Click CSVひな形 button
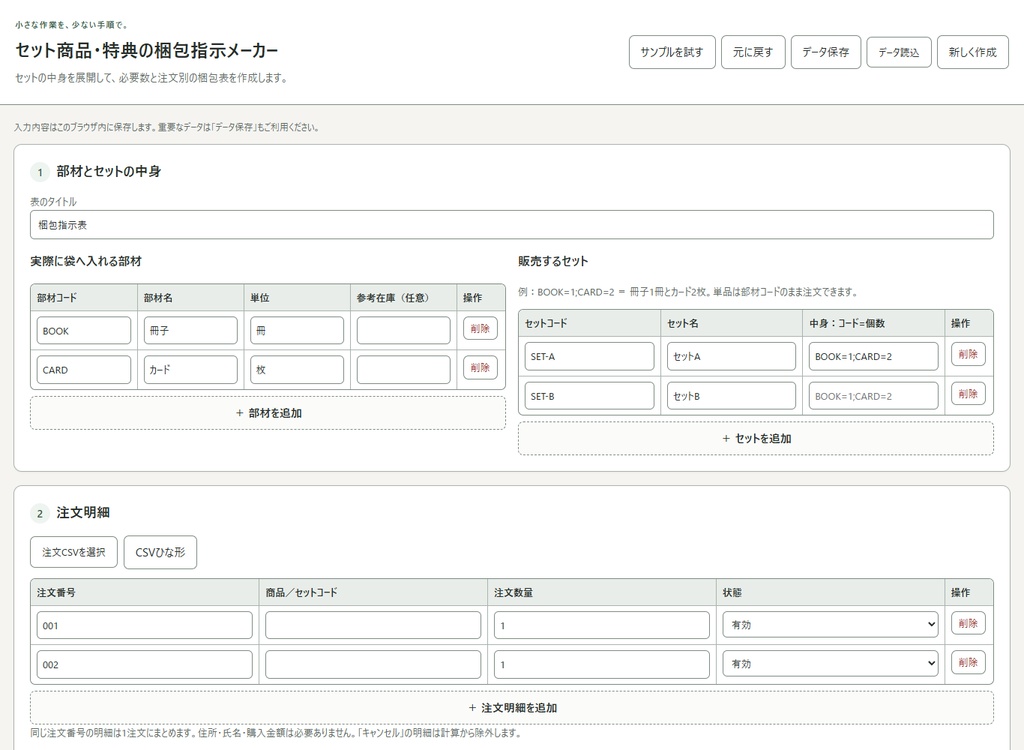This screenshot has width=1024, height=750. click(x=160, y=552)
